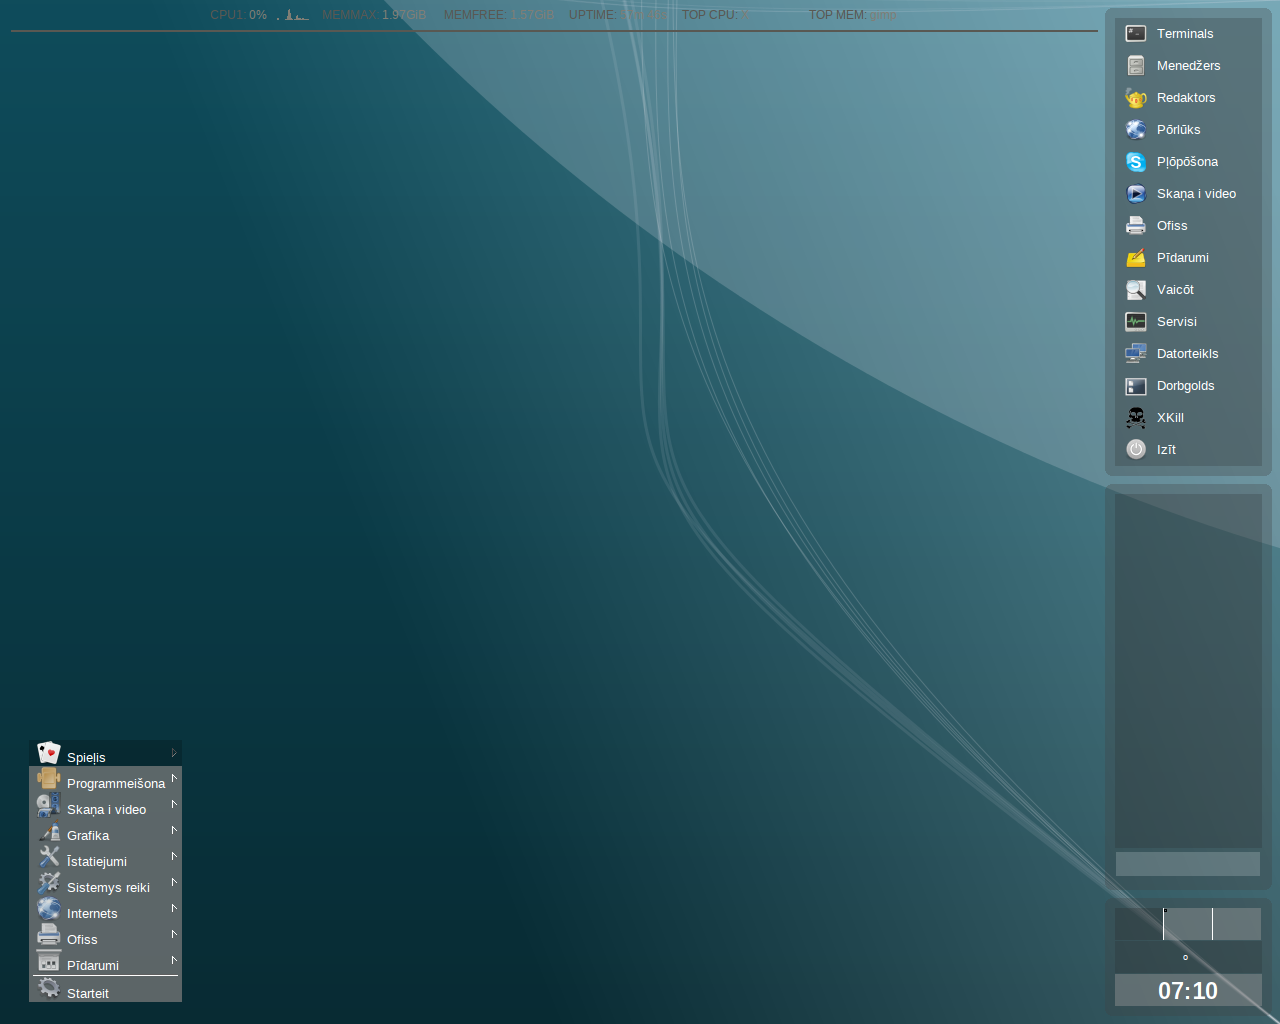Choose the Dorbgolds entry in launcher panel
Screen dimensions: 1280x1024
click(1188, 386)
